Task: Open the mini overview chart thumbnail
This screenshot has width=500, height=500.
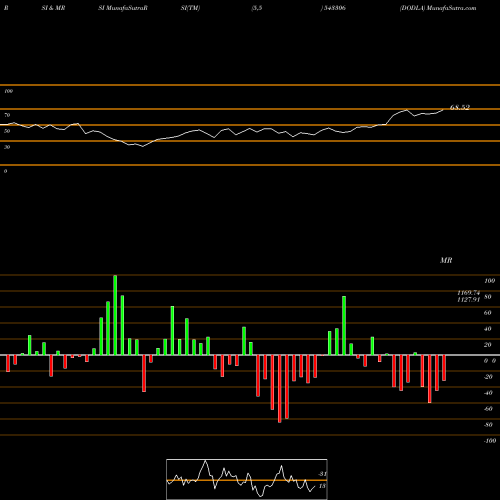Action: [247, 479]
